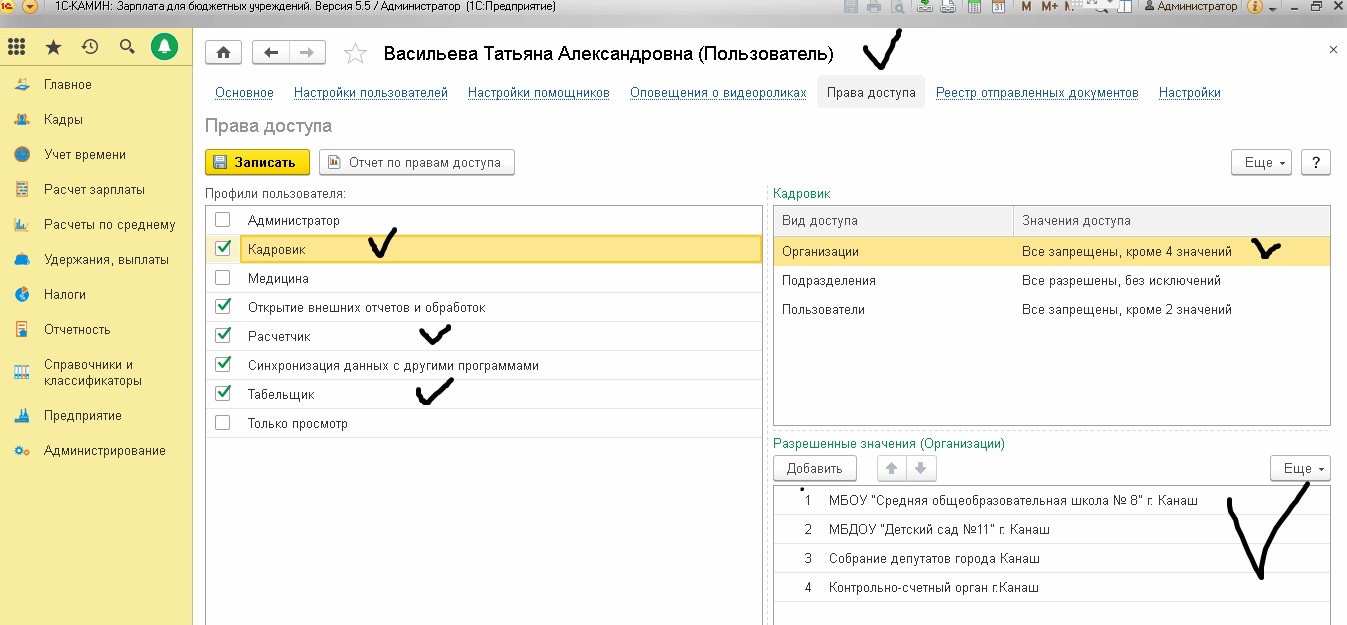Open the sections menu grid icon
This screenshot has width=1347, height=625.
[x=16, y=47]
